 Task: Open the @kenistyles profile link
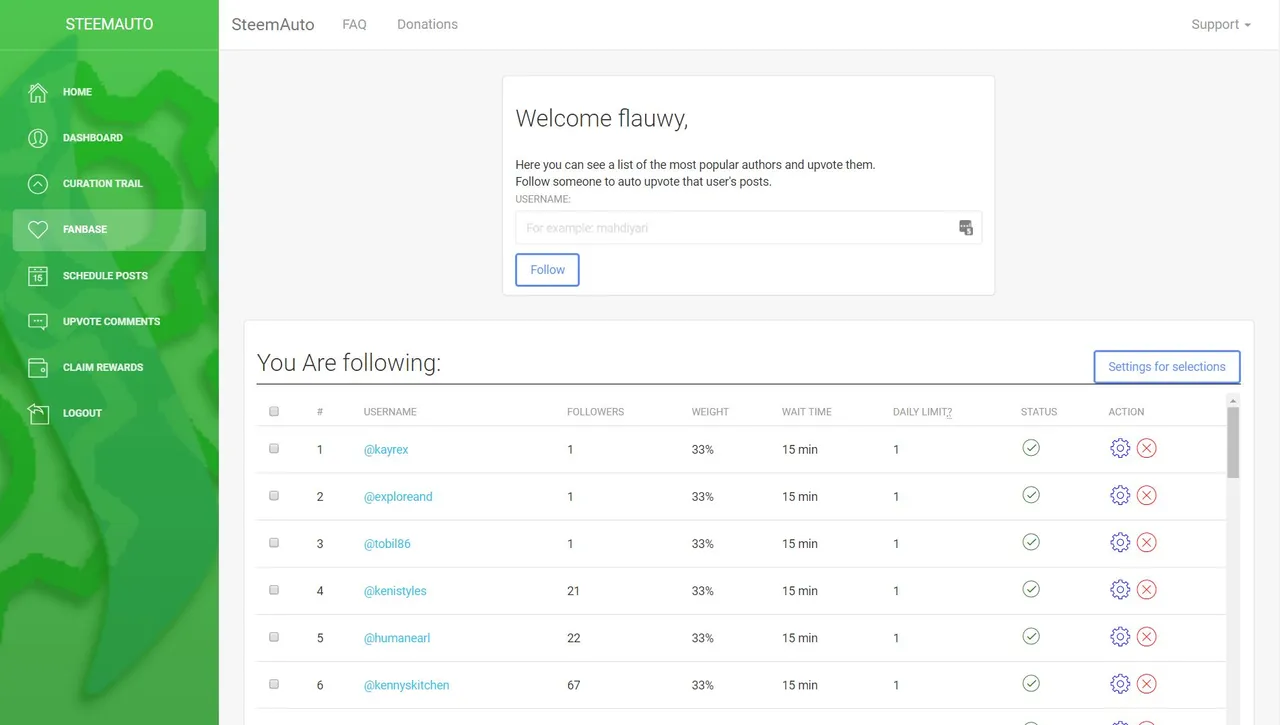click(x=395, y=591)
